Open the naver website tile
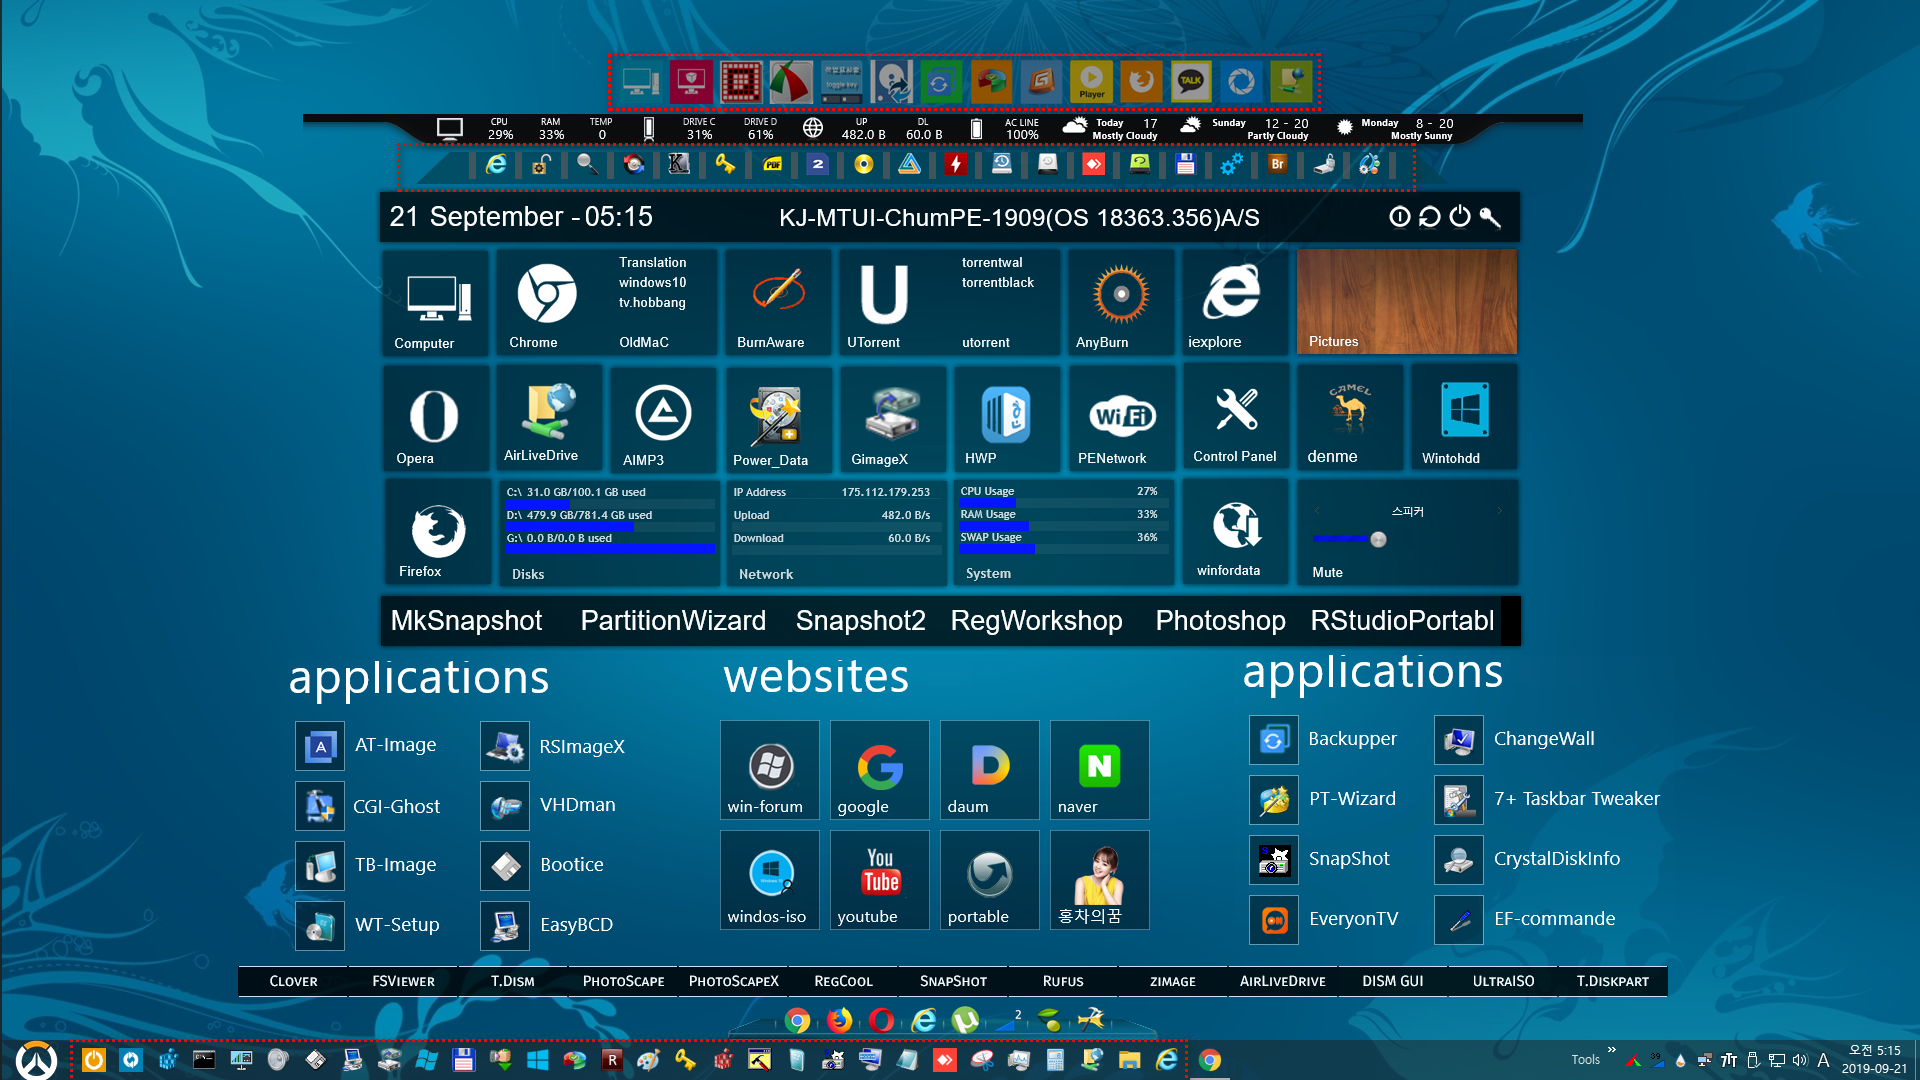The image size is (1920, 1080). pos(1099,770)
